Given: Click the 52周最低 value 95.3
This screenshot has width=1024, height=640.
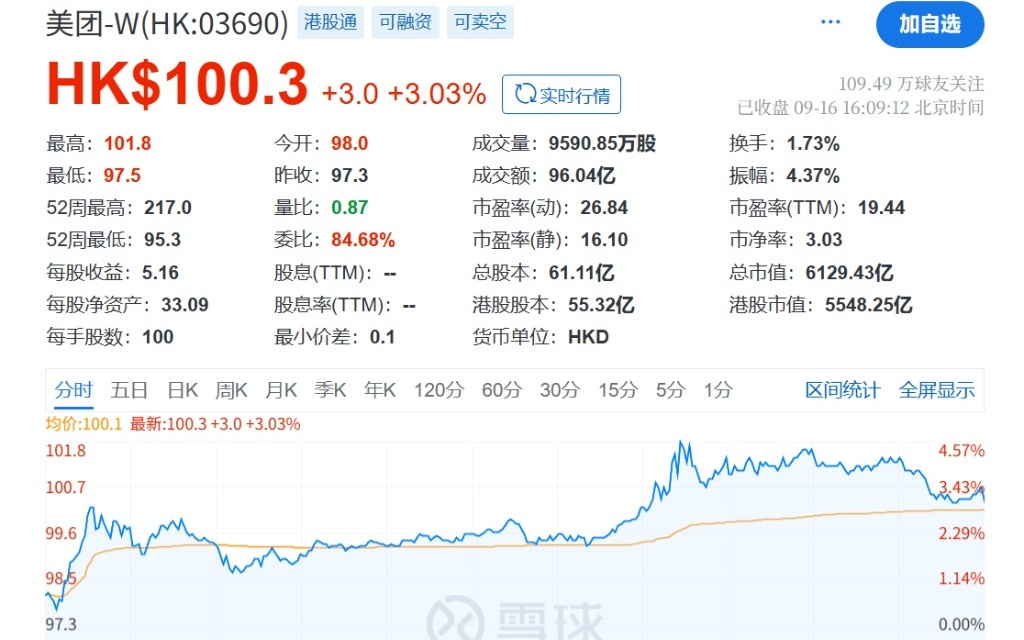Looking at the screenshot, I should pos(163,240).
